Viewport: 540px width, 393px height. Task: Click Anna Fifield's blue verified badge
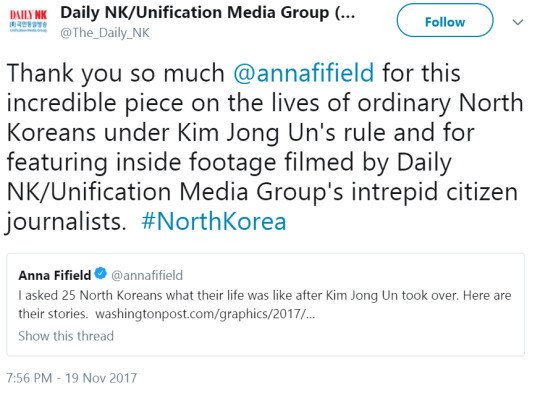[x=101, y=274]
